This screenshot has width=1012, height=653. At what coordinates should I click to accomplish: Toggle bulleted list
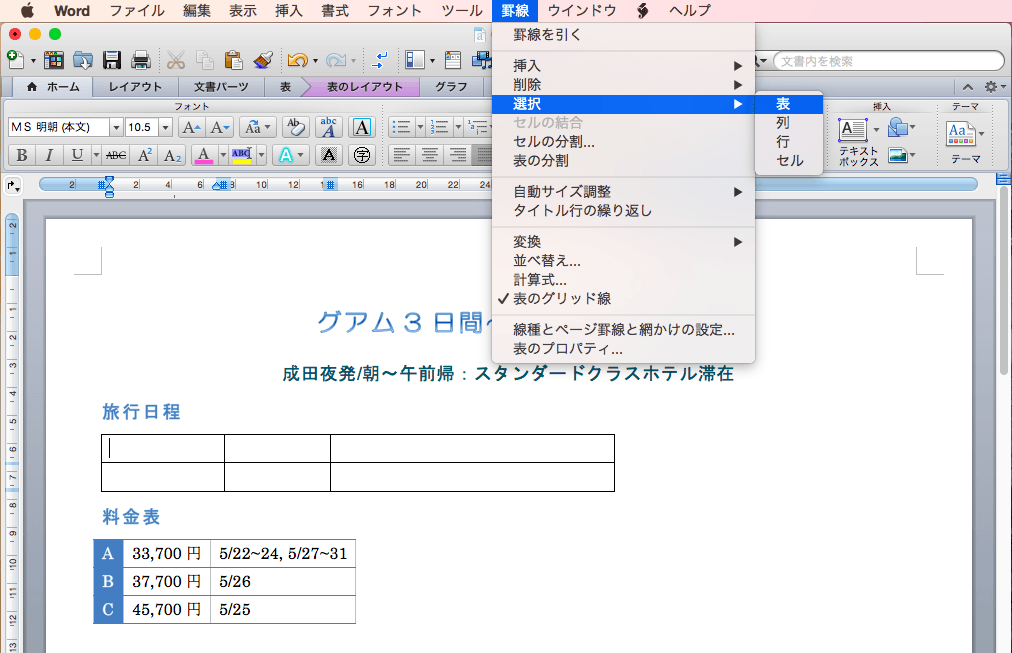[401, 127]
